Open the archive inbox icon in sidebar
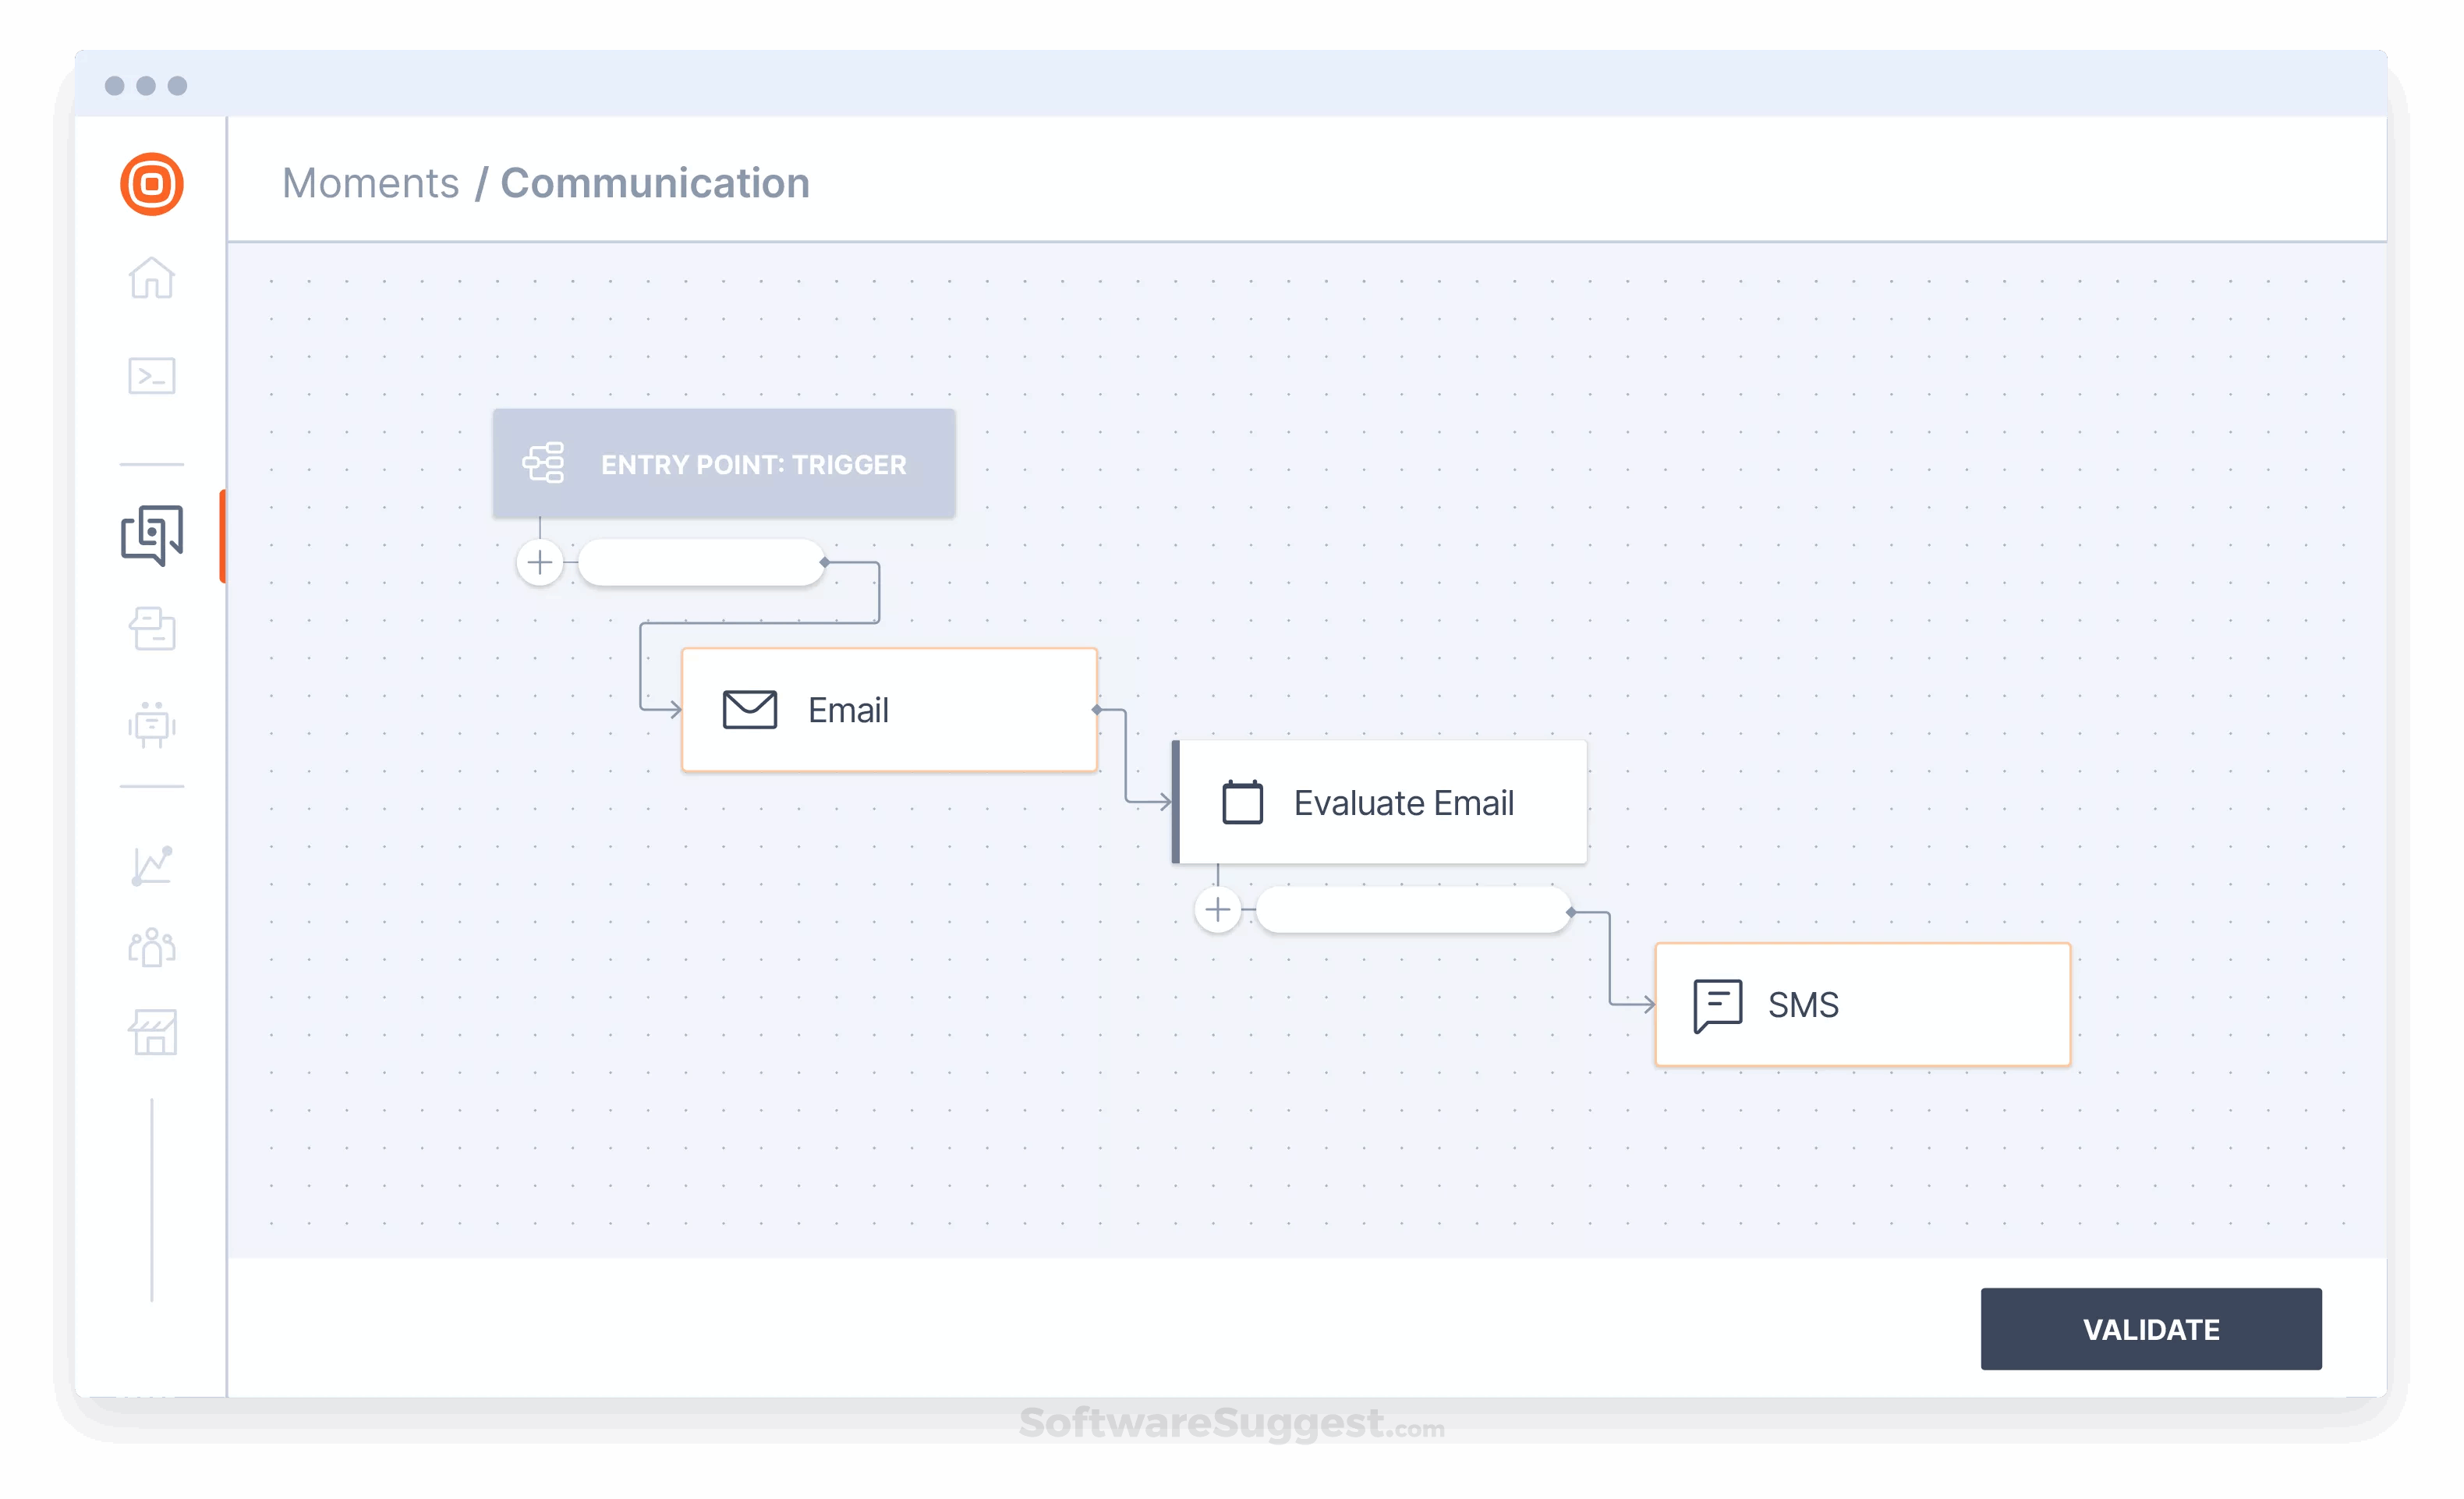The width and height of the screenshot is (2464, 1499). coord(151,629)
